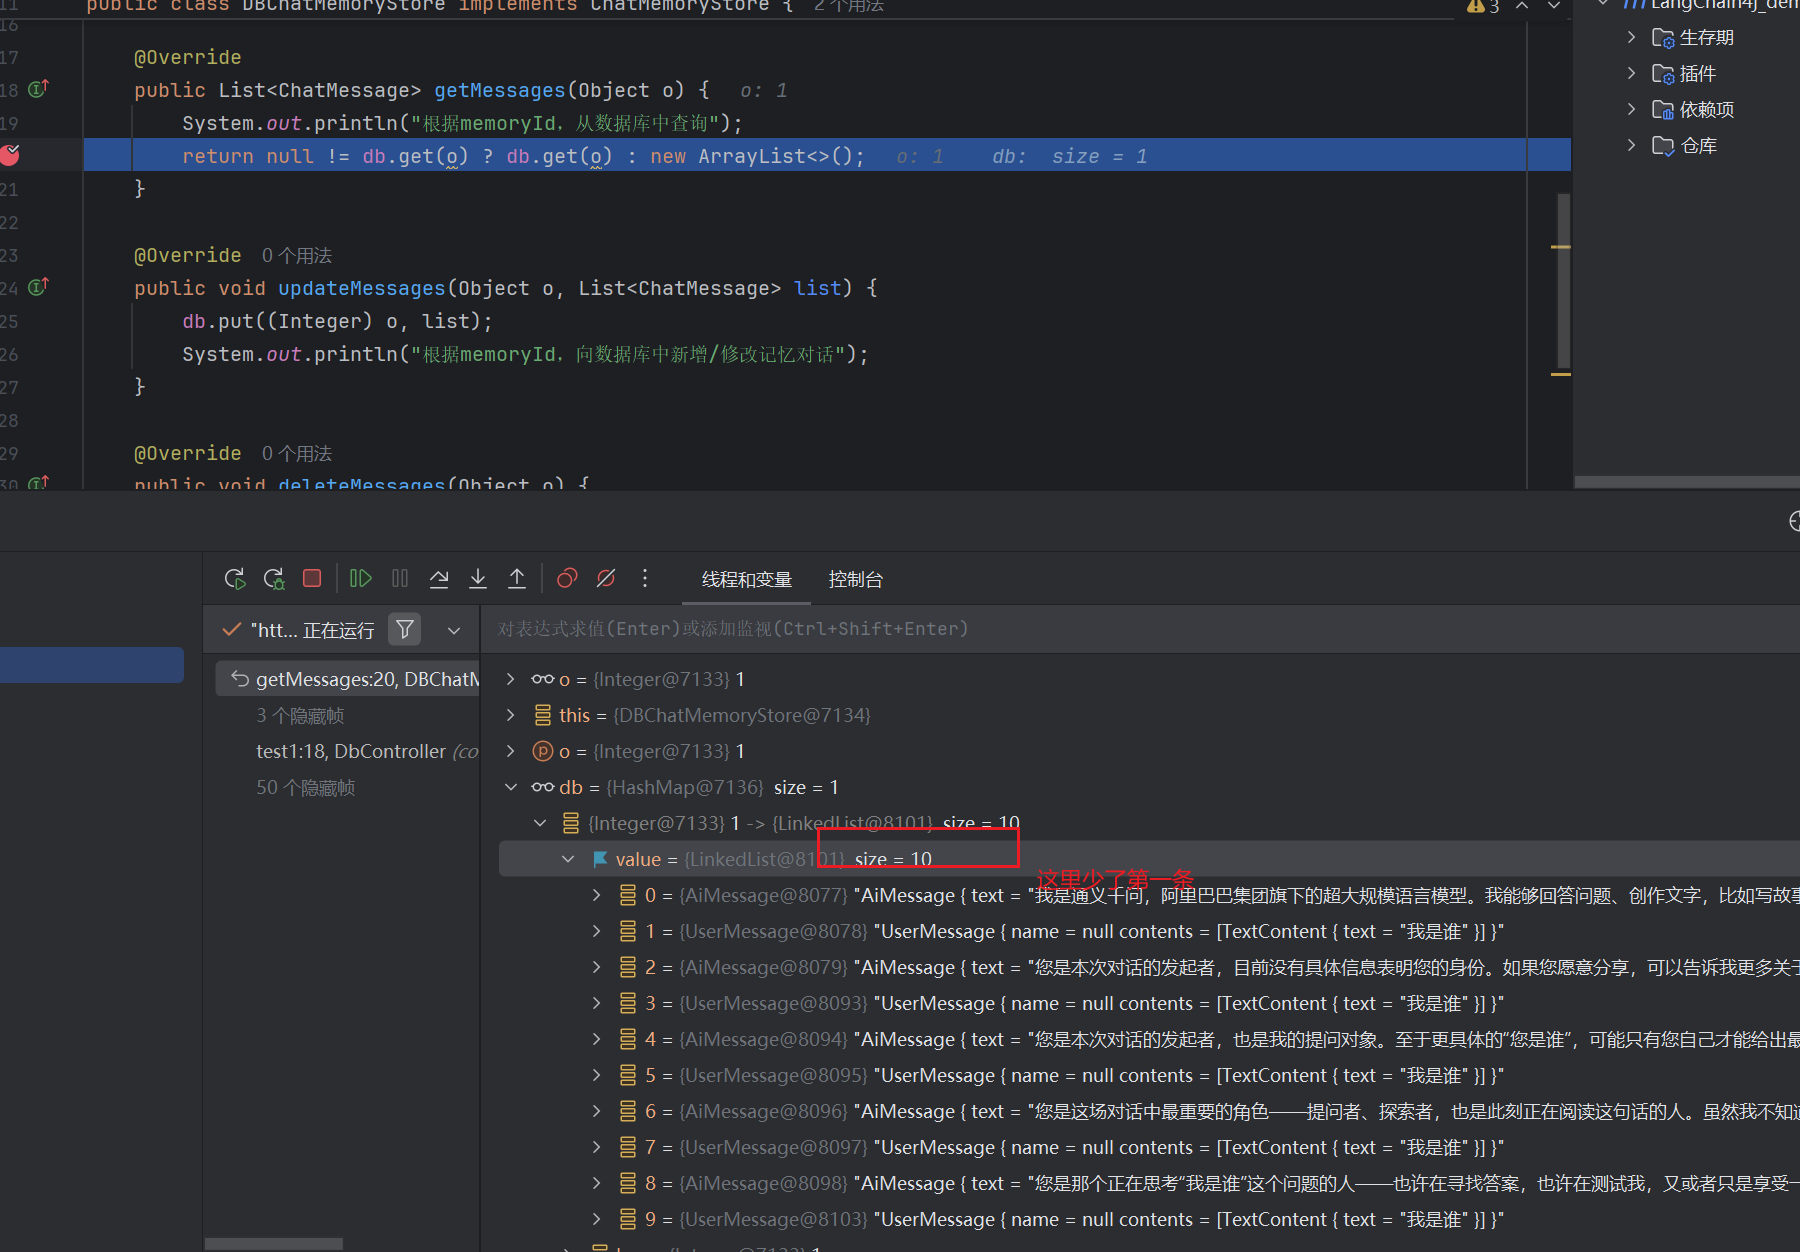Open the View Breakpoints dialog icon

567,578
